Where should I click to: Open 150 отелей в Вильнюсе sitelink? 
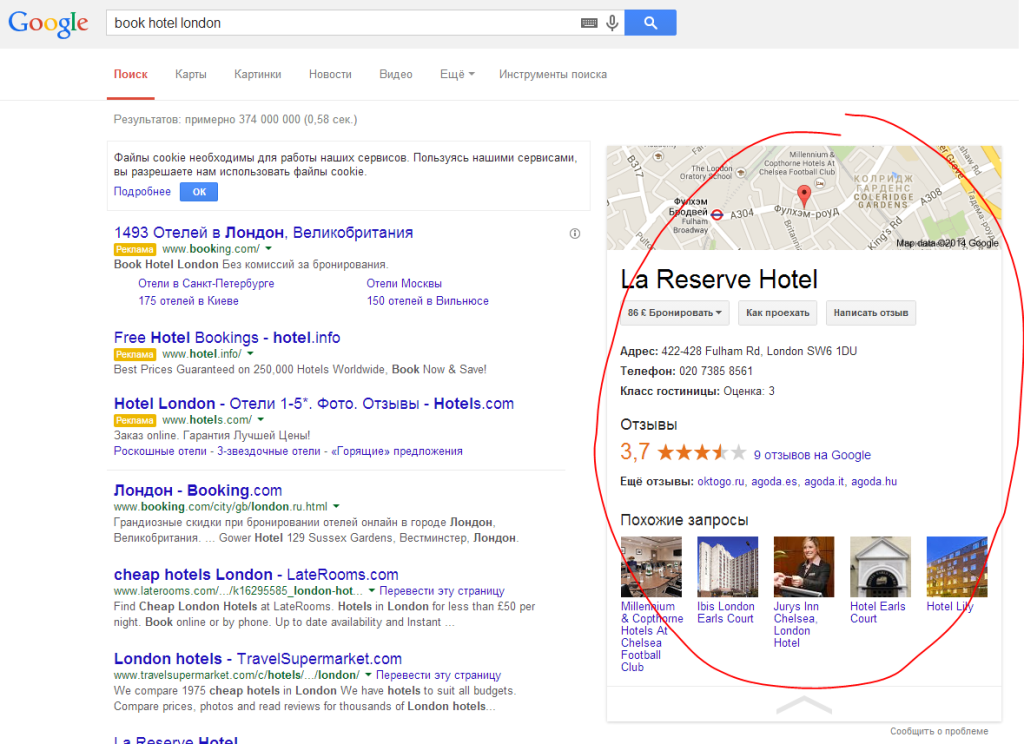[x=428, y=301]
